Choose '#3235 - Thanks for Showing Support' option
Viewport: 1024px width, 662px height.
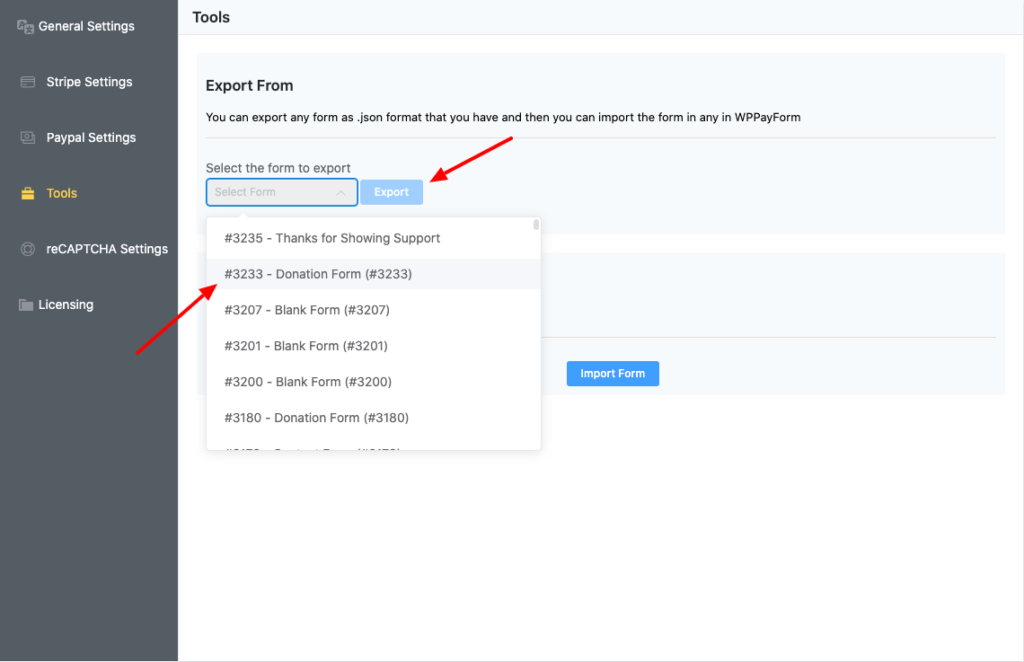pos(332,238)
